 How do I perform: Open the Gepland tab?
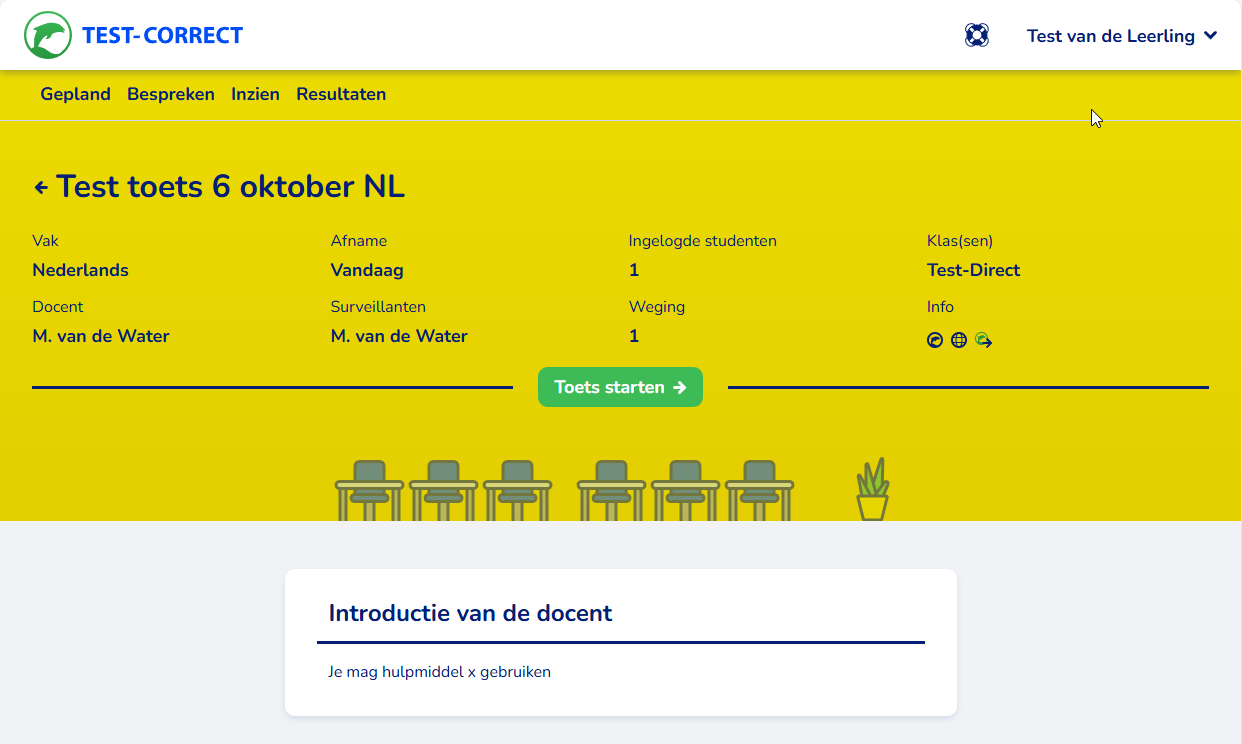click(x=75, y=94)
